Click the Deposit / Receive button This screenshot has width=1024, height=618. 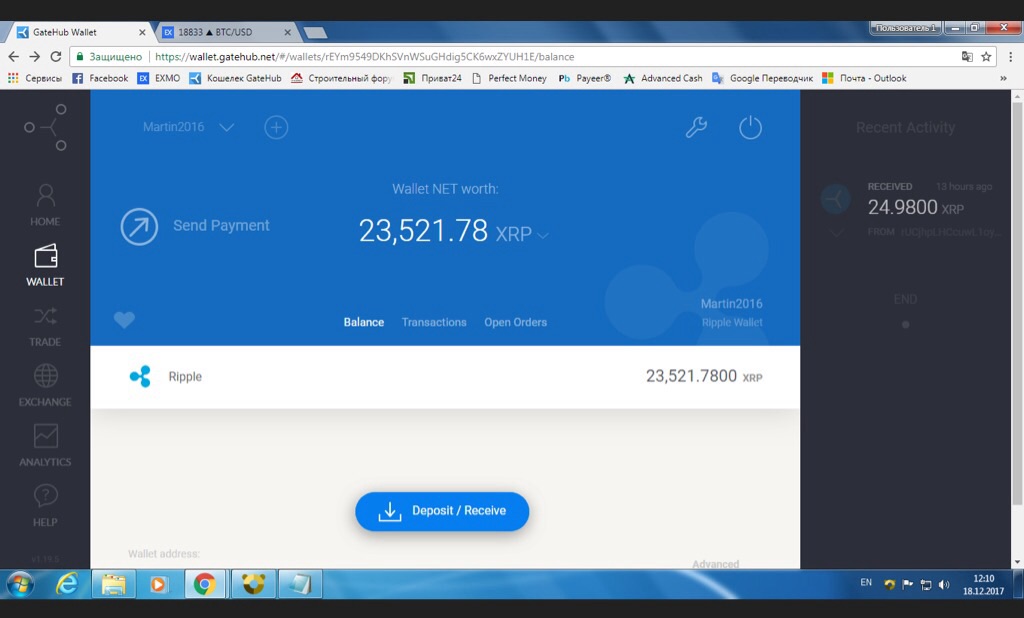(442, 511)
